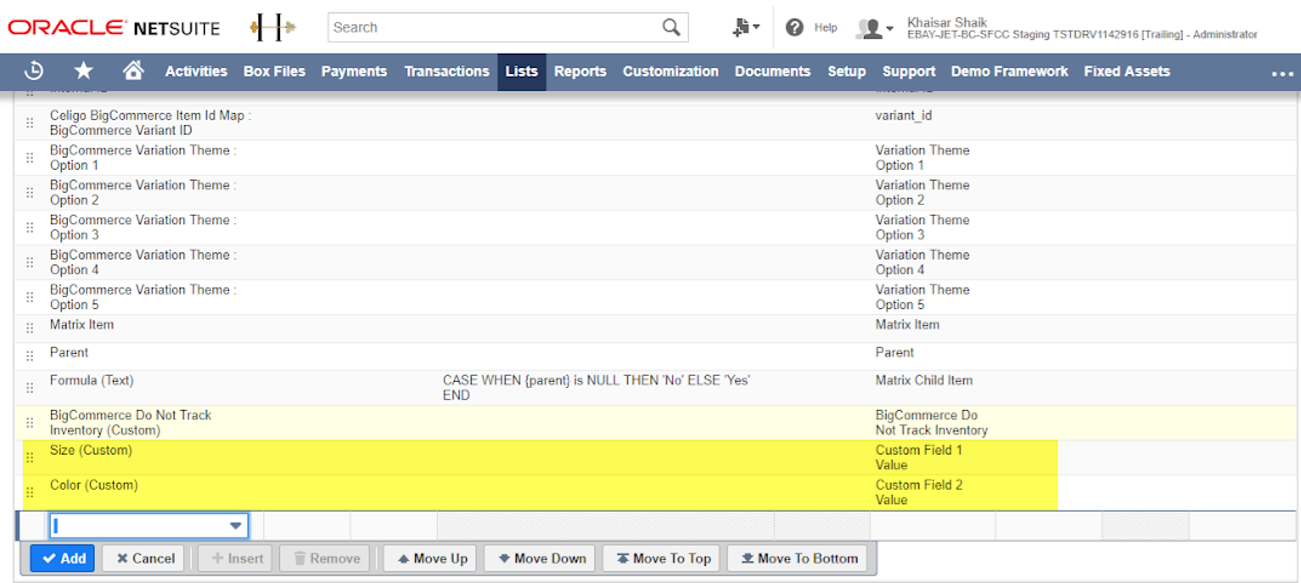Open the Shortcuts star icon
The width and height of the screenshot is (1301, 583).
tap(84, 71)
